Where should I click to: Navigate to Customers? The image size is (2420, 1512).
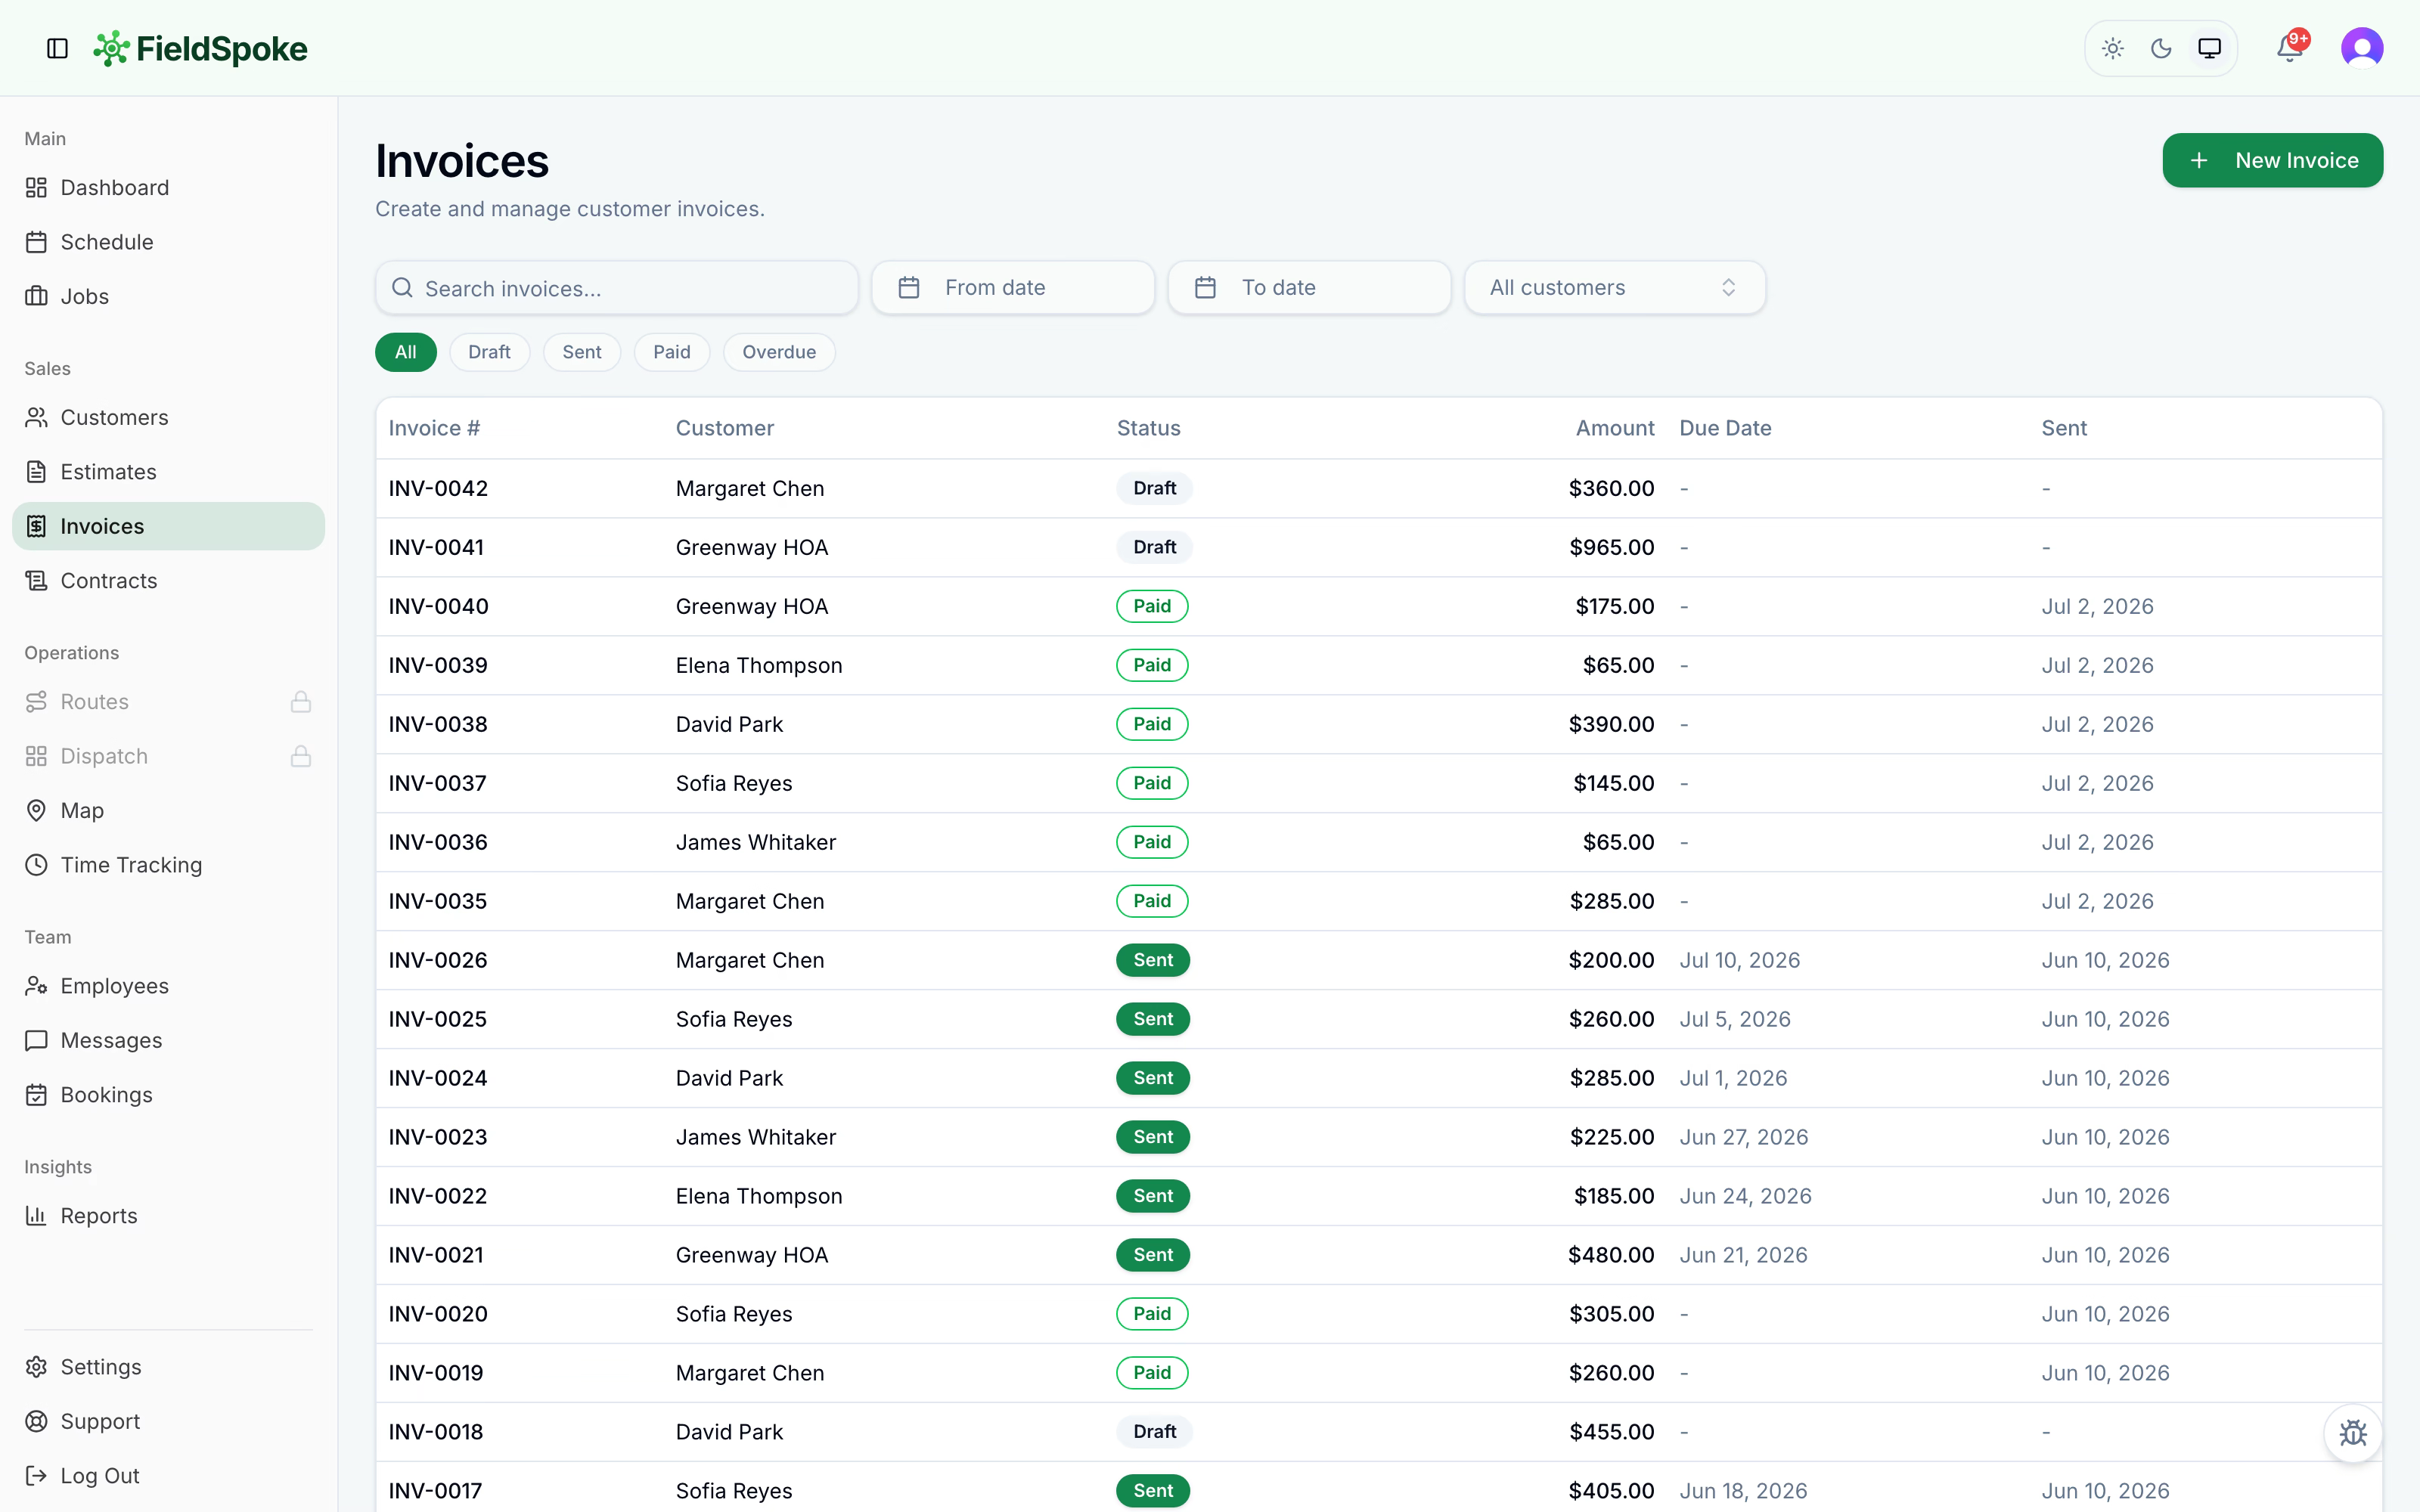[x=168, y=418]
